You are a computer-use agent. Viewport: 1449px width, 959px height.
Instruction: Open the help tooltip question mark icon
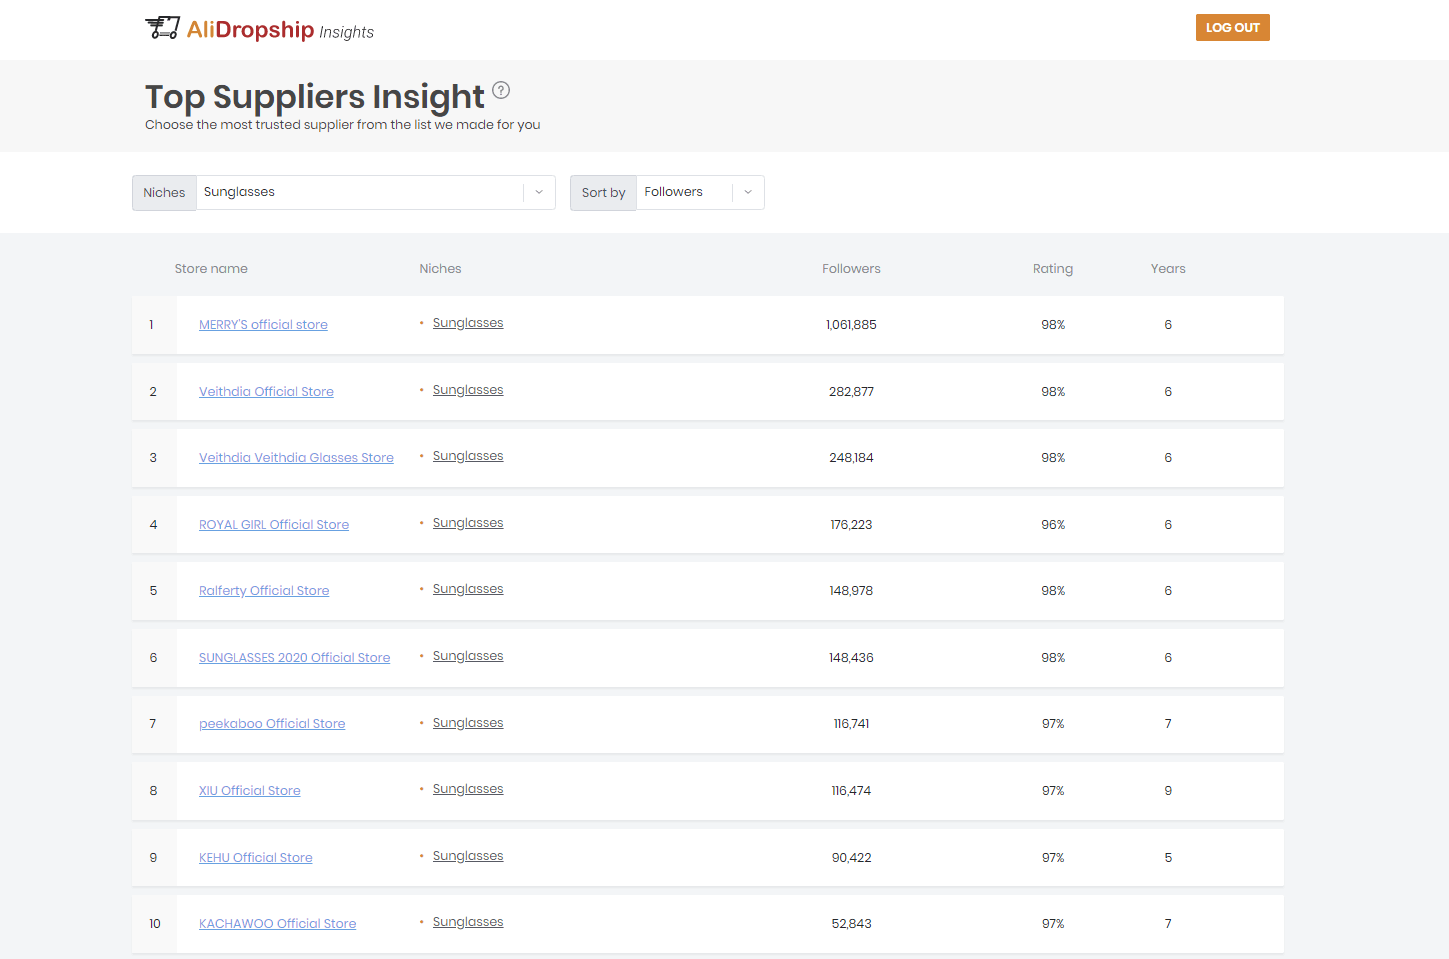coord(501,89)
